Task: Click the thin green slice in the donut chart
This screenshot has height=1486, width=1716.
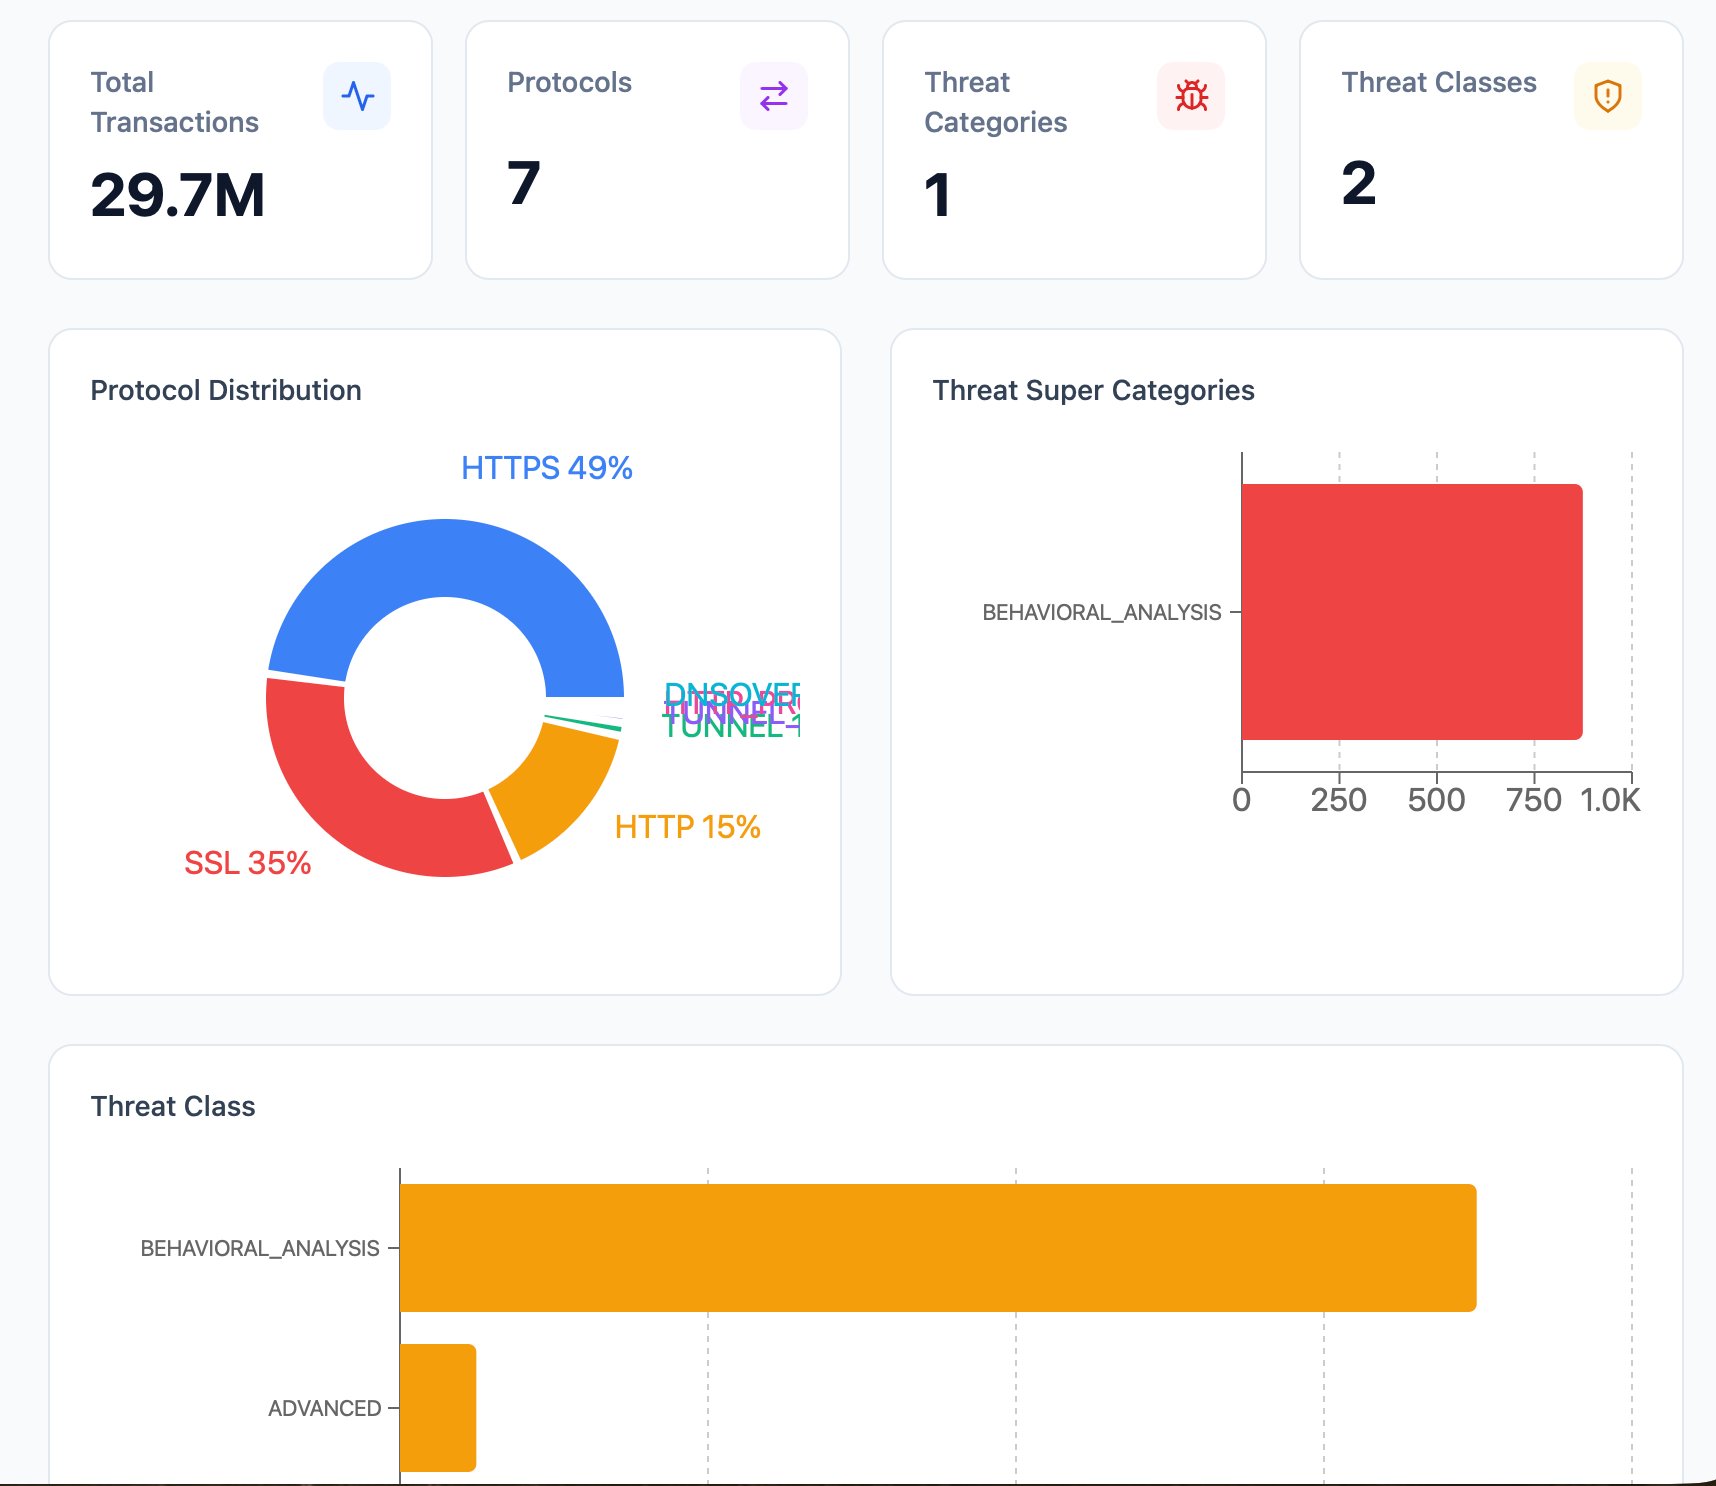Action: pyautogui.click(x=583, y=723)
